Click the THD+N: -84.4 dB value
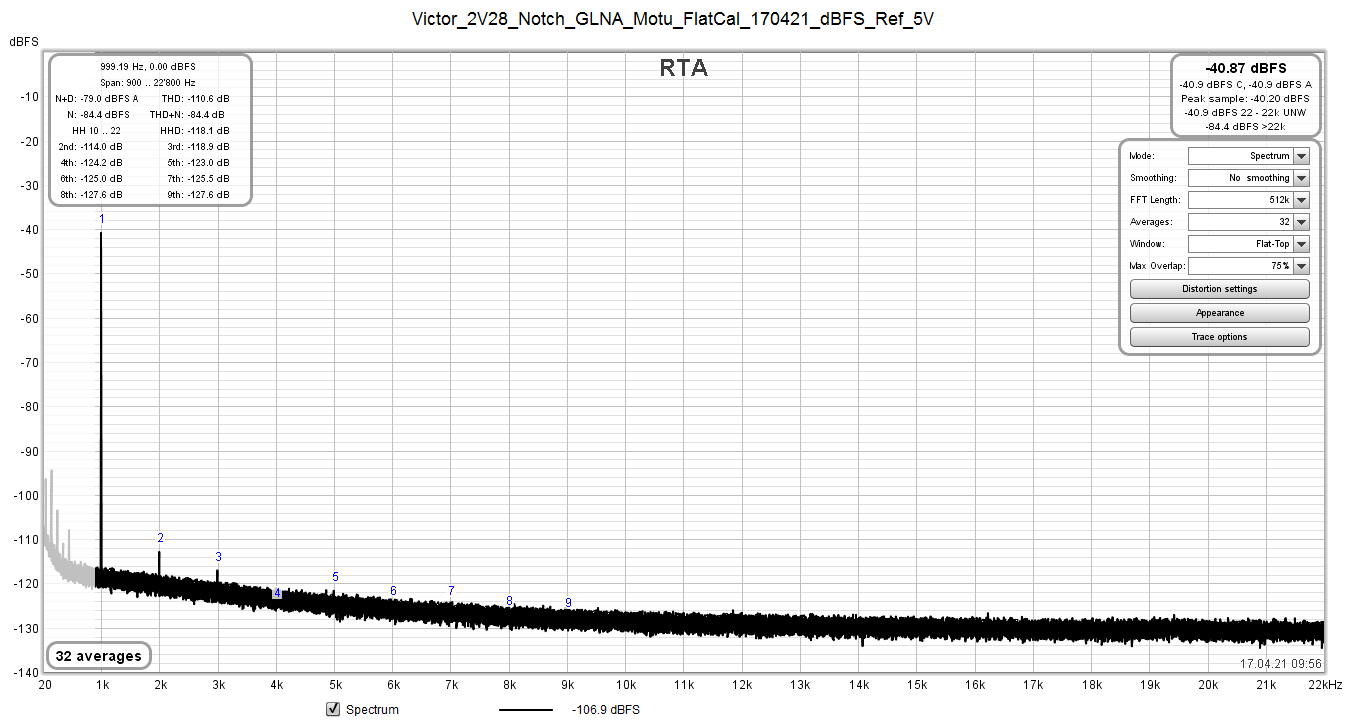Screen dimensions: 1346x724 pos(189,115)
